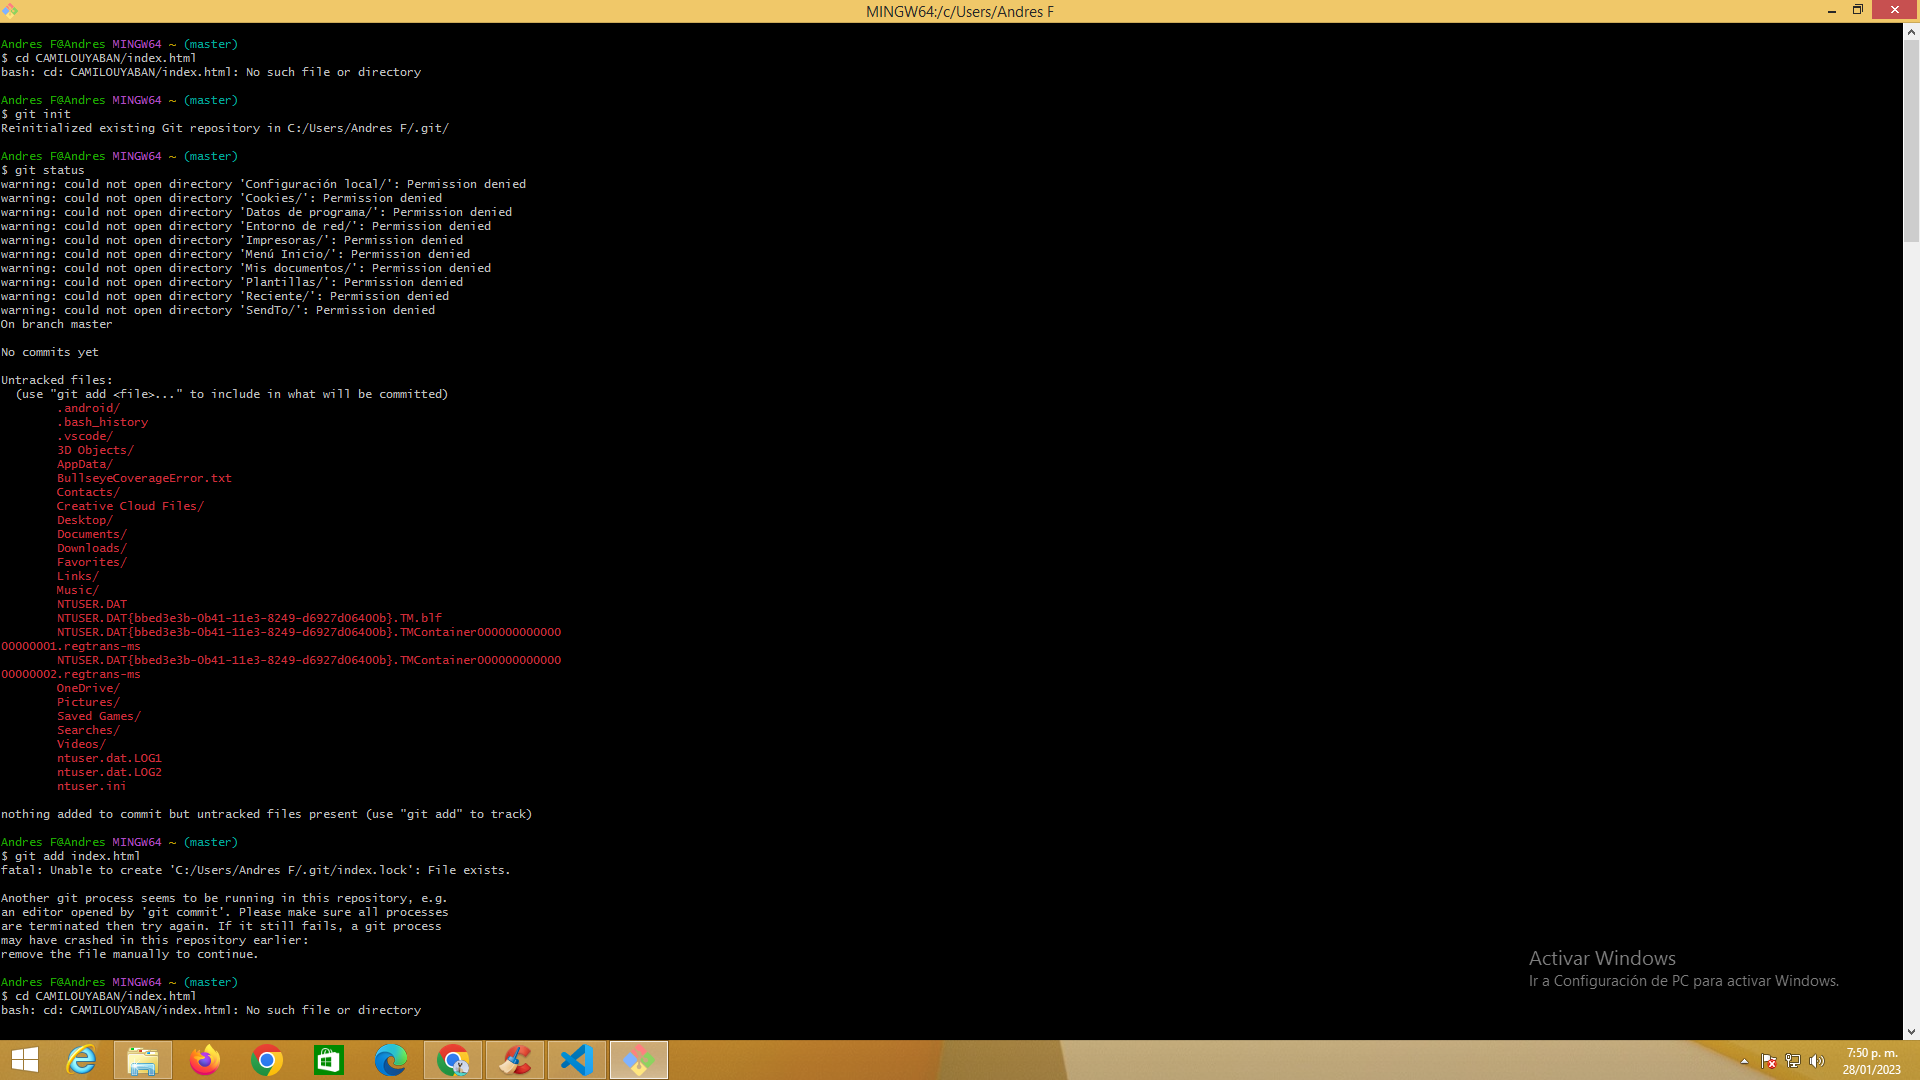1920x1080 pixels.
Task: Click the untracked 'Downloads/' entry
Action: (x=92, y=548)
